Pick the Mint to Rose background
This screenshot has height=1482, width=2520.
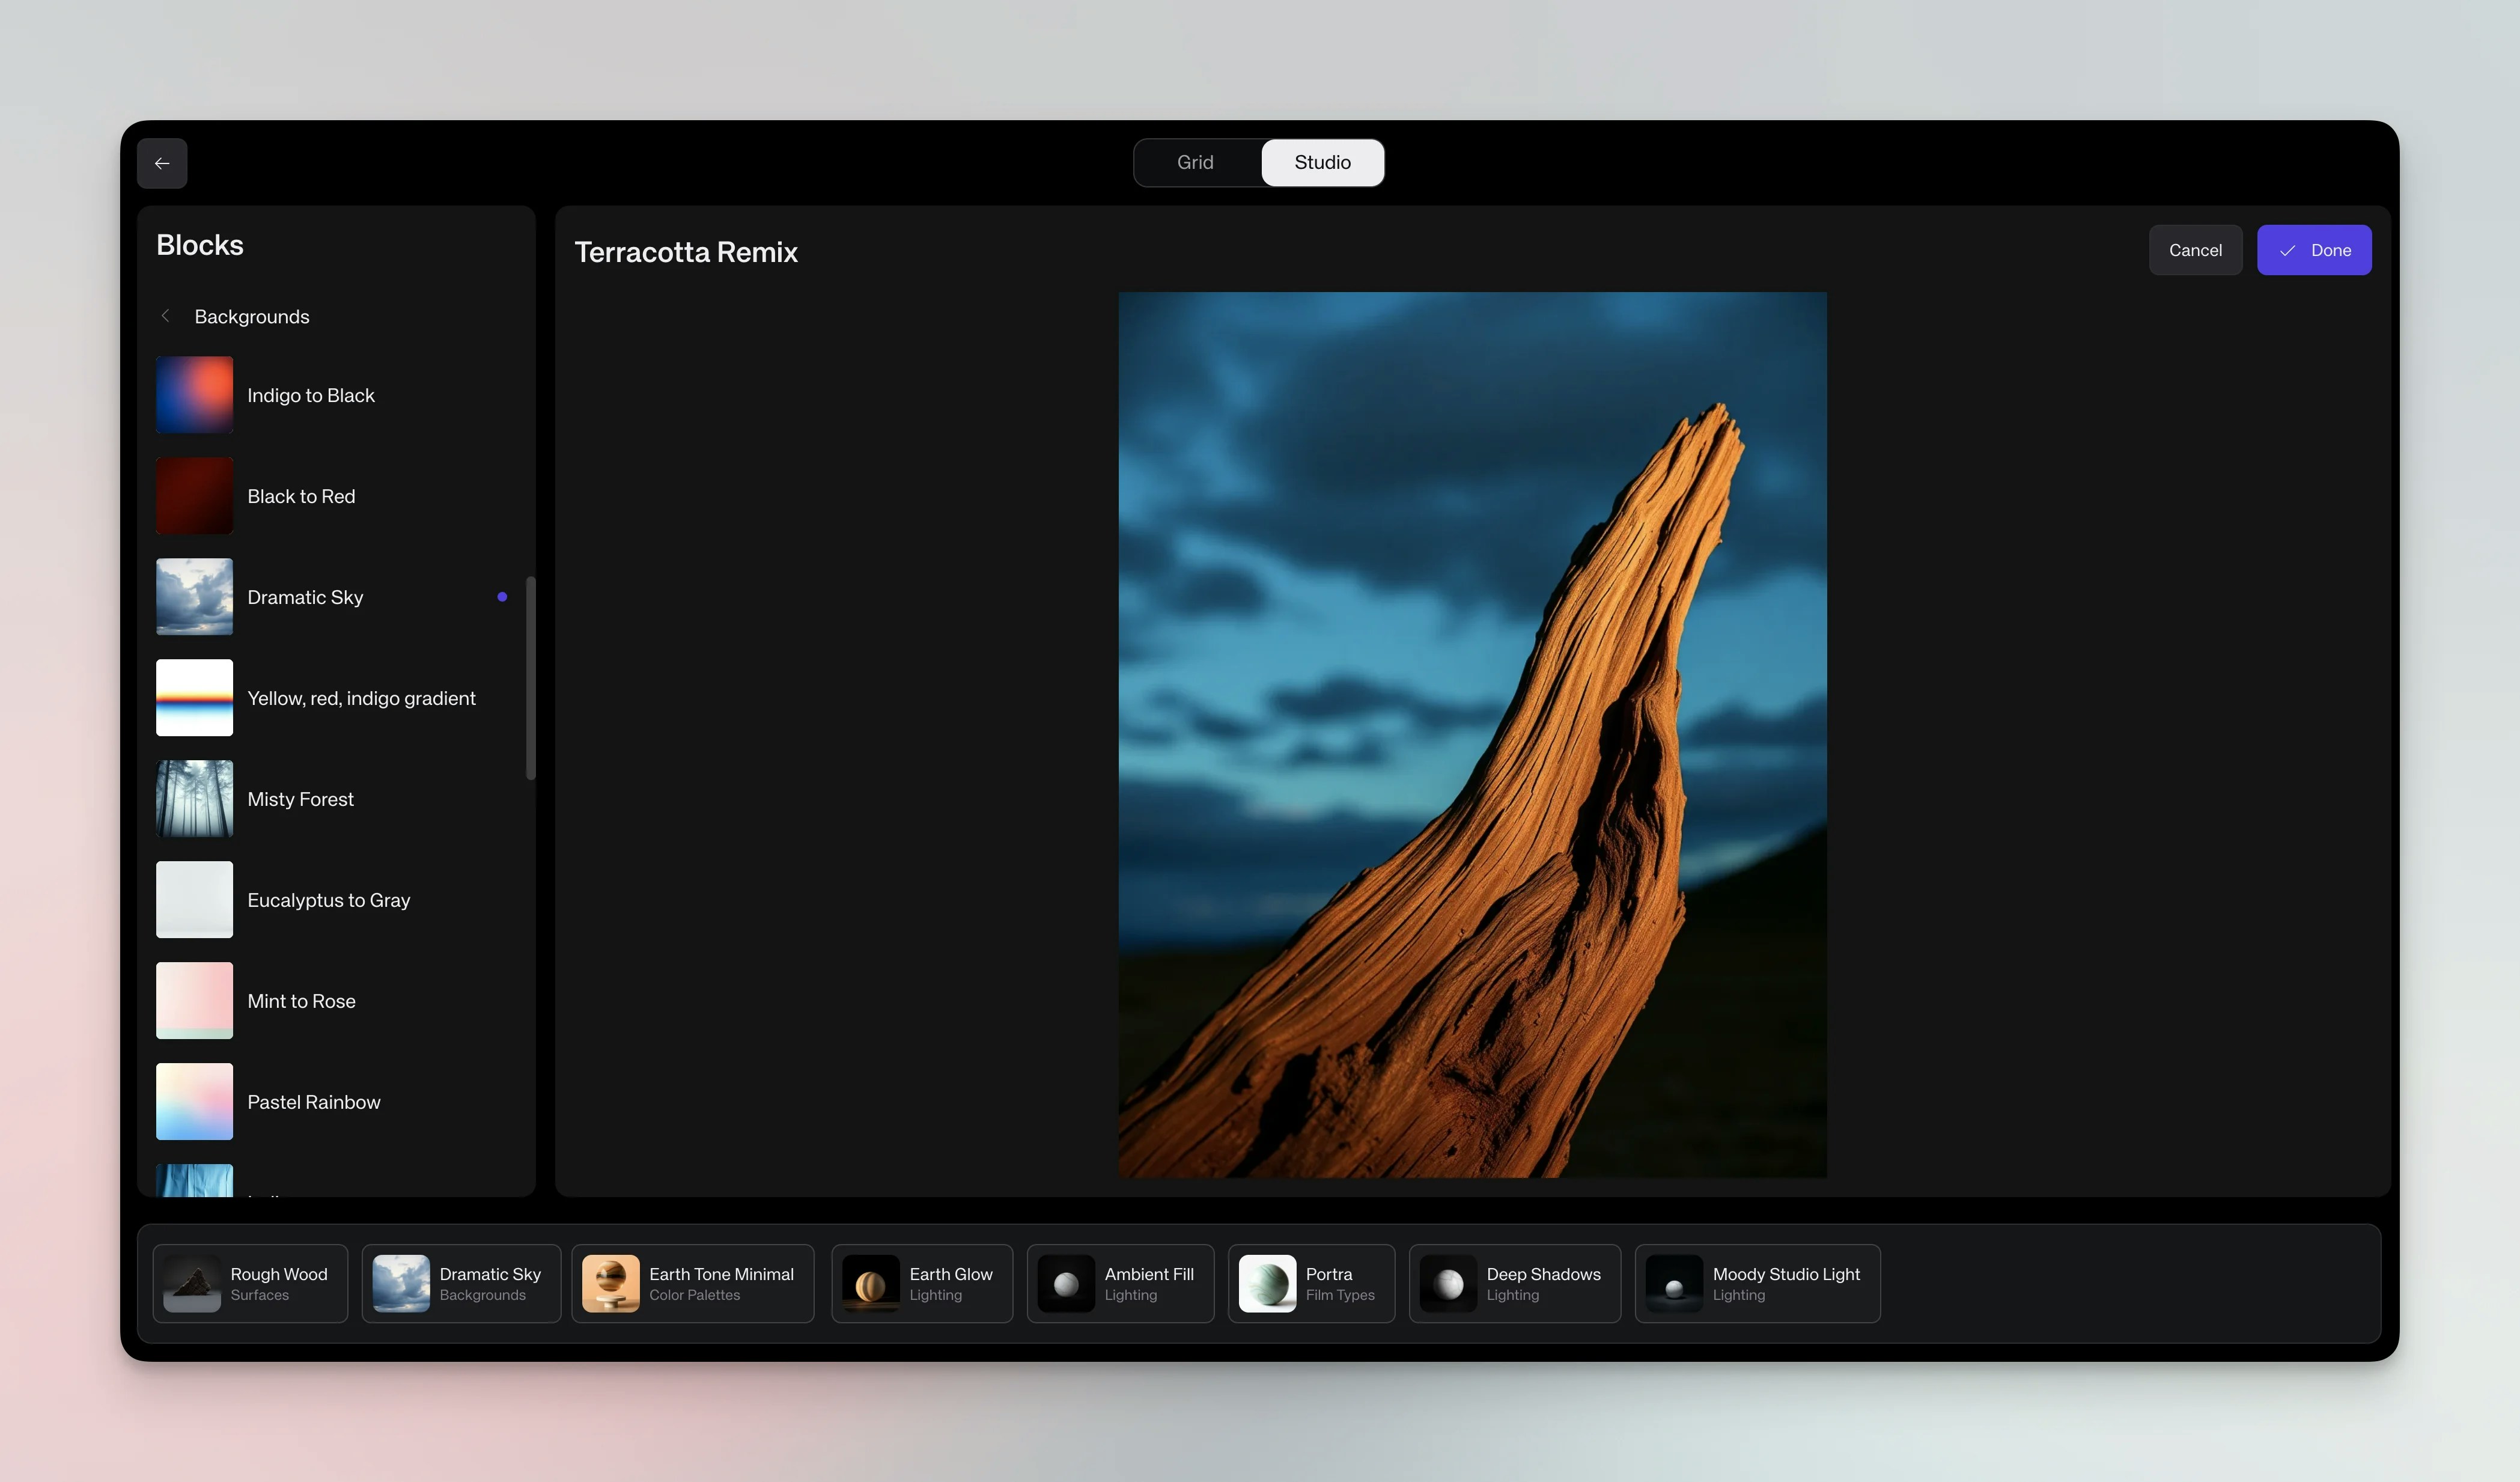pyautogui.click(x=301, y=1001)
